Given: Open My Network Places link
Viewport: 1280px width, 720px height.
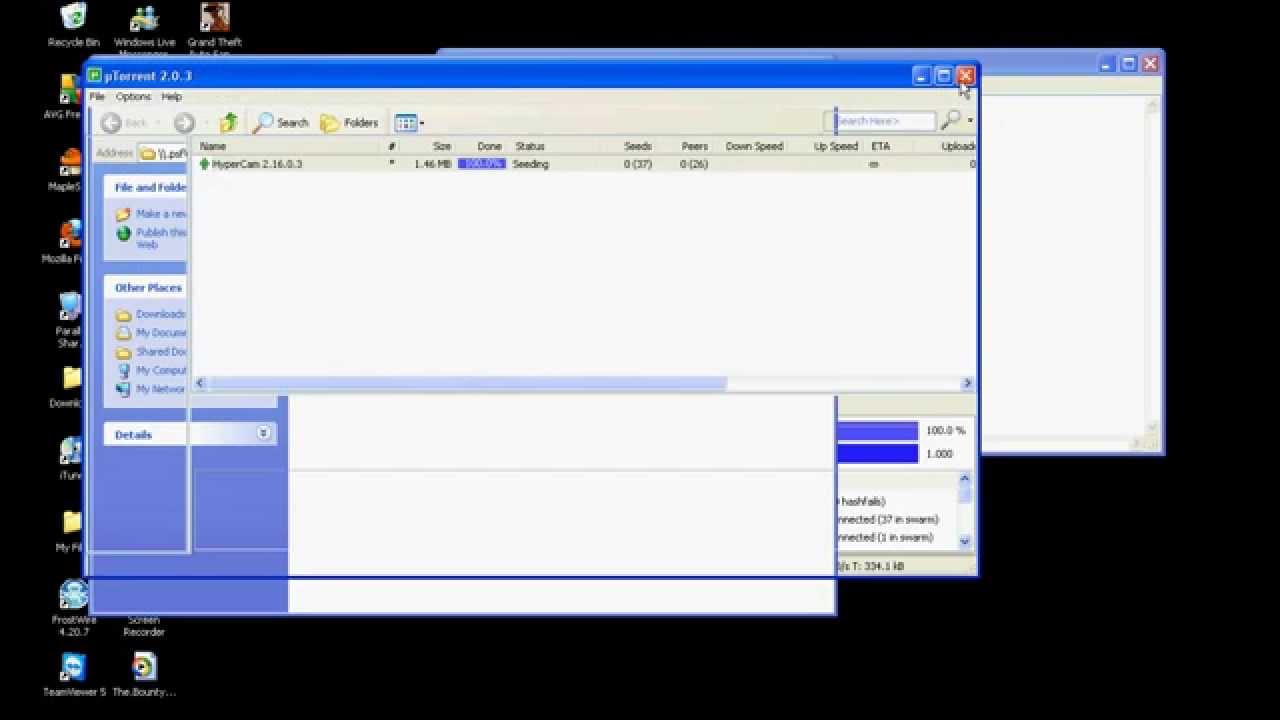Looking at the screenshot, I should pos(151,389).
